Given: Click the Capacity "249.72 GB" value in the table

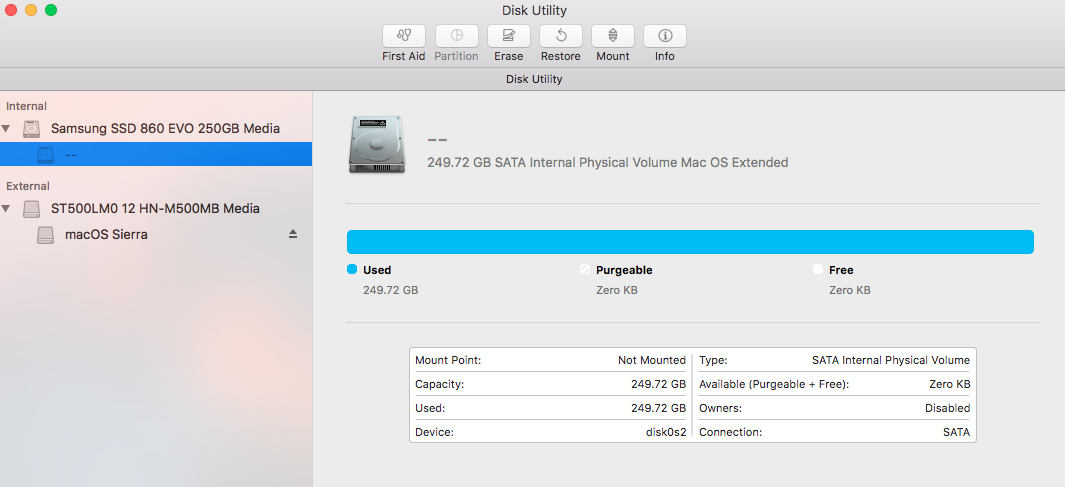Looking at the screenshot, I should click(658, 384).
